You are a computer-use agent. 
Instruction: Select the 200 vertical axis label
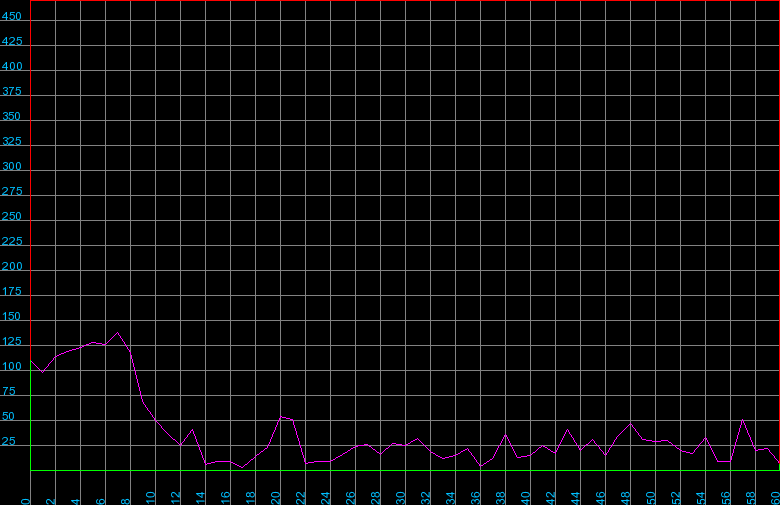click(x=12, y=266)
